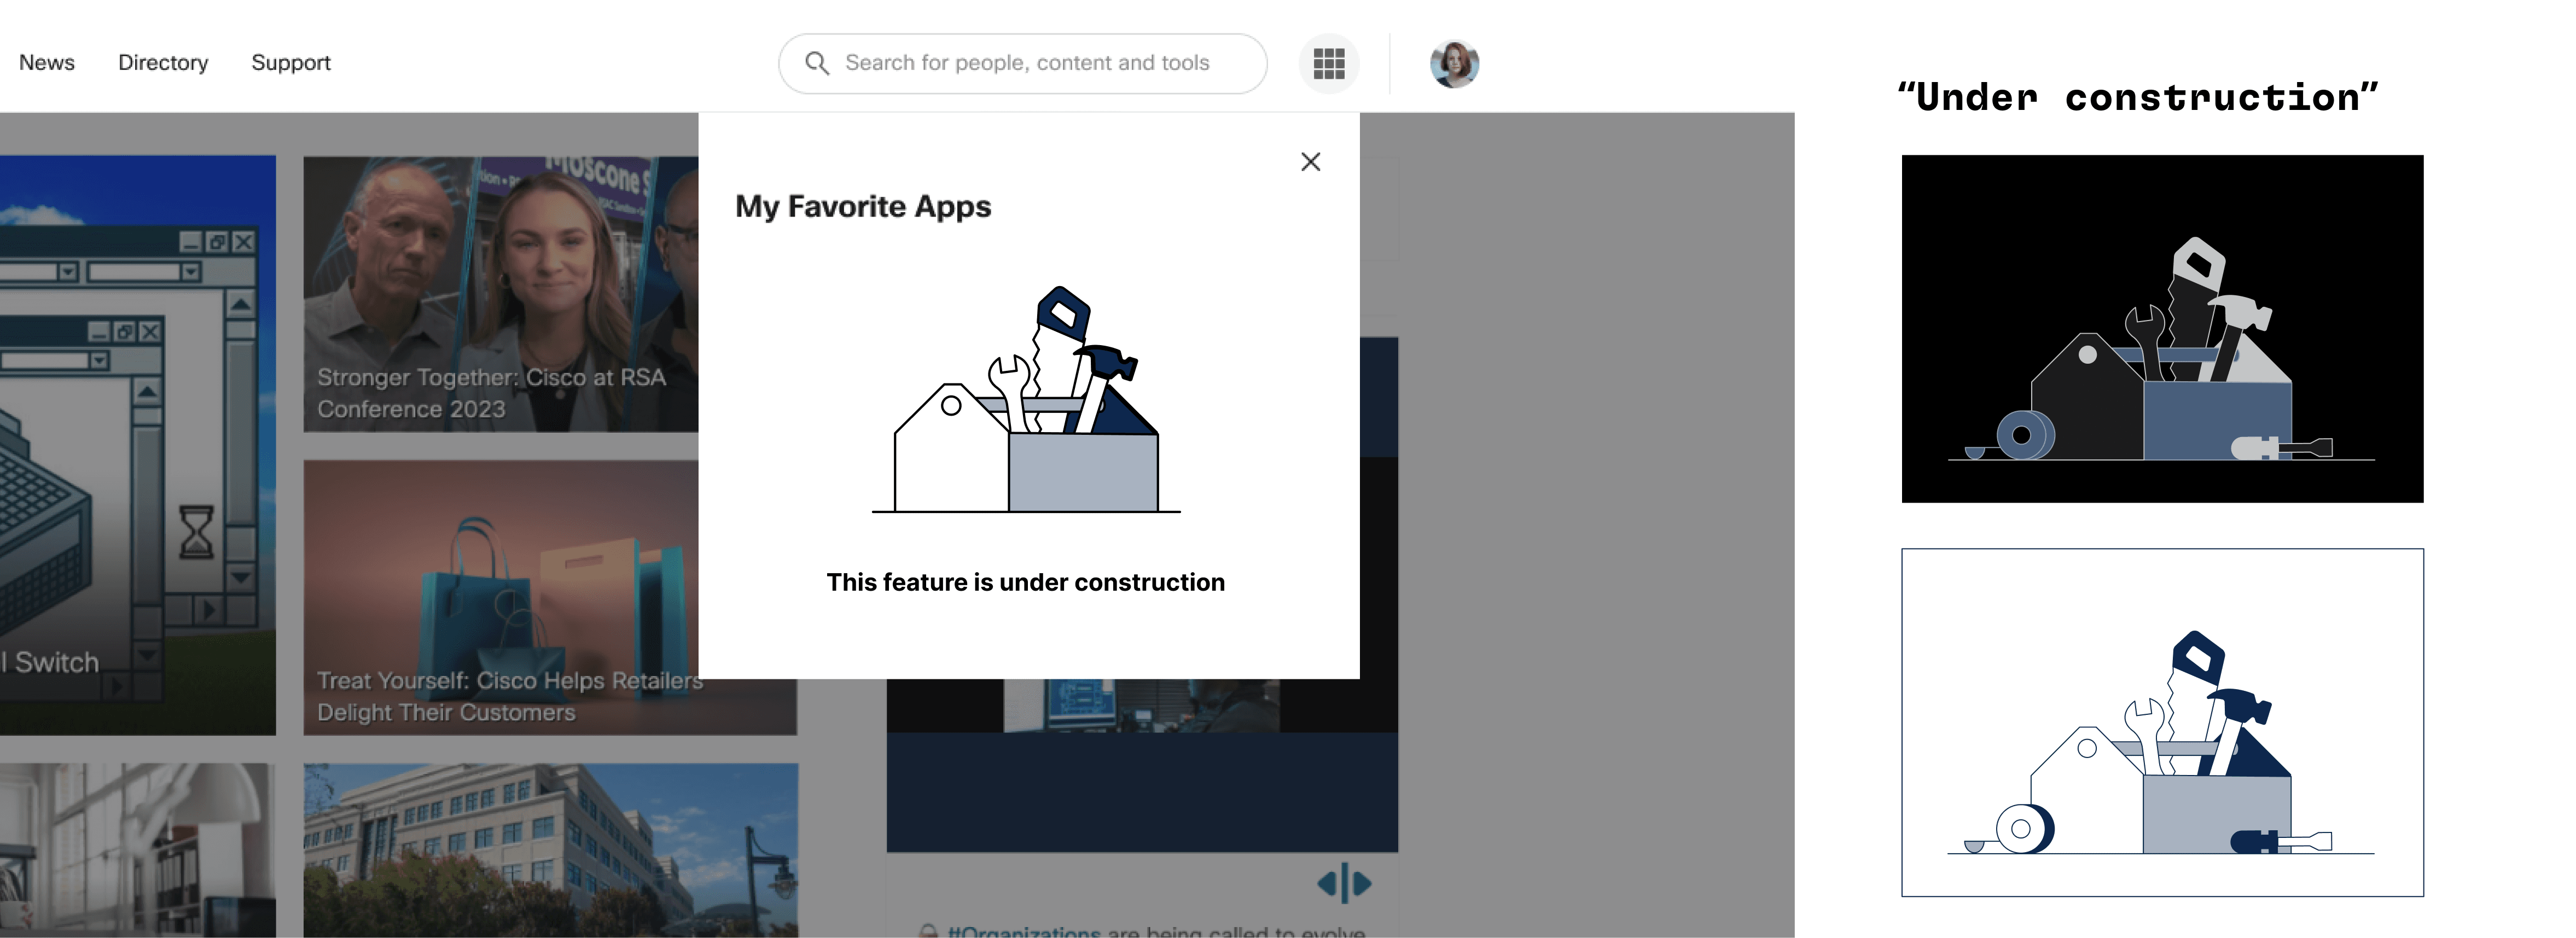The height and width of the screenshot is (938, 2576).
Task: Click the magnifying glass search icon
Action: tap(817, 64)
